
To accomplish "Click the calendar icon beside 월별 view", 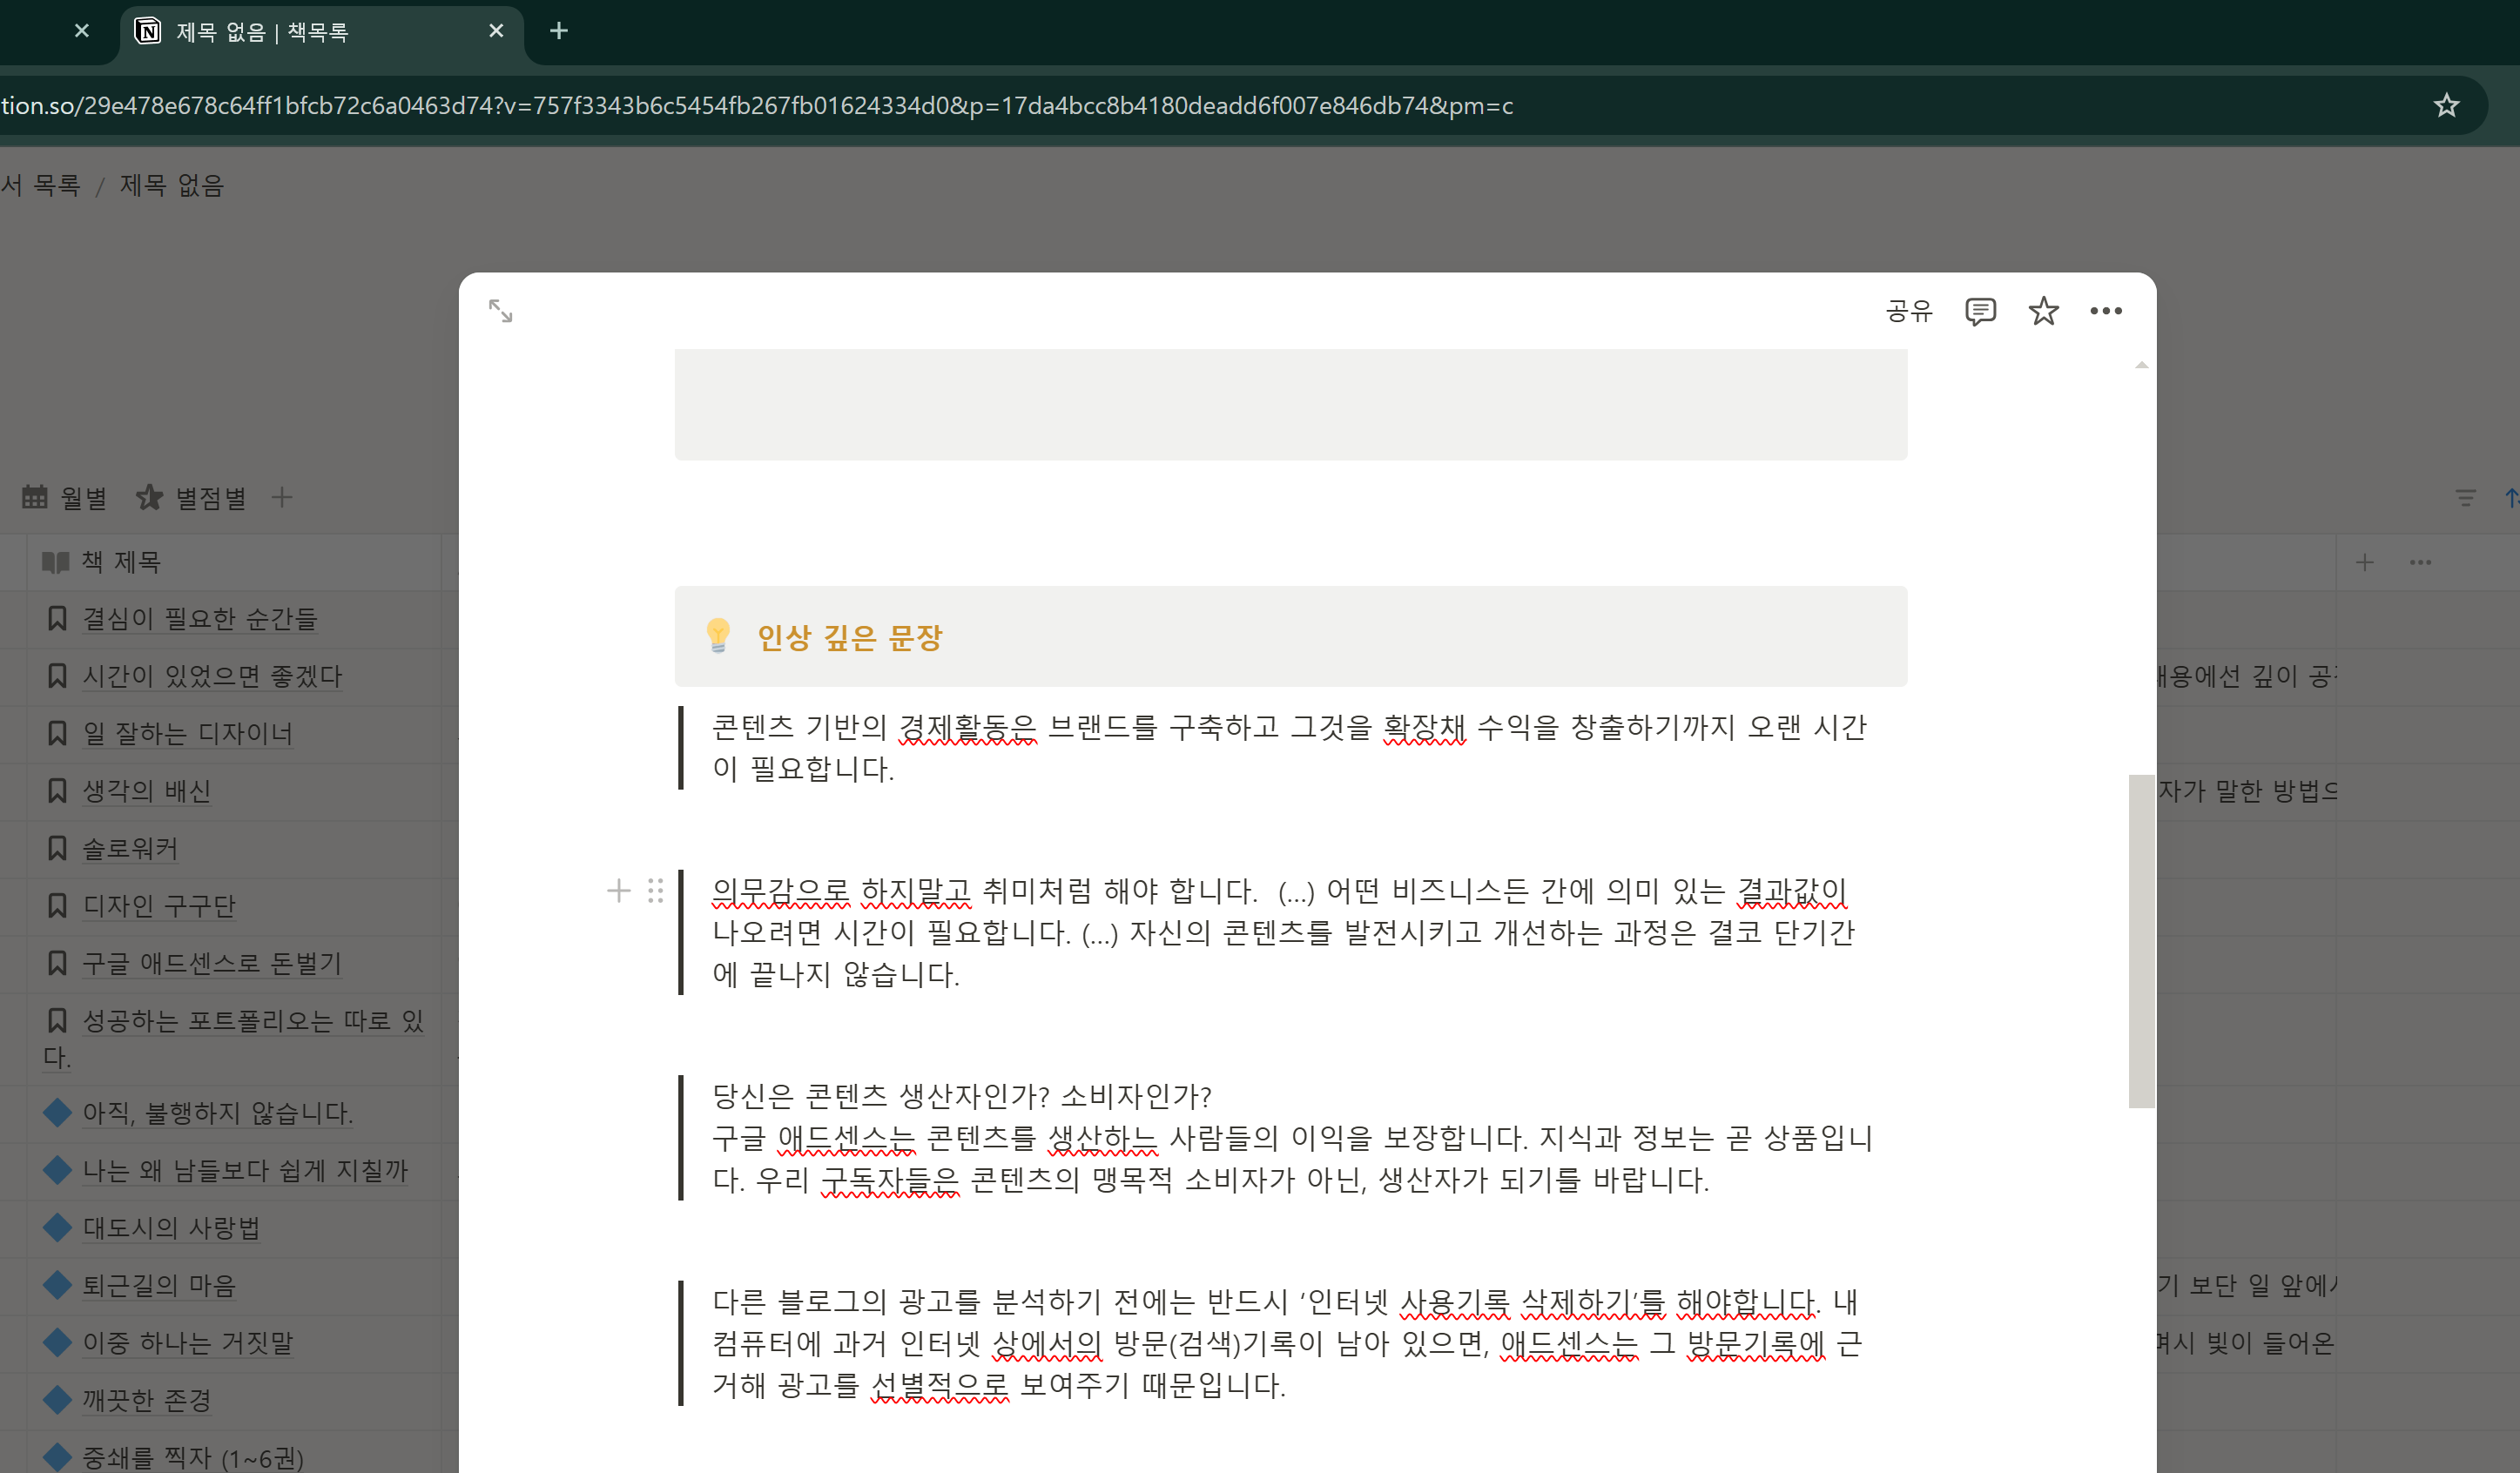I will pyautogui.click(x=34, y=497).
